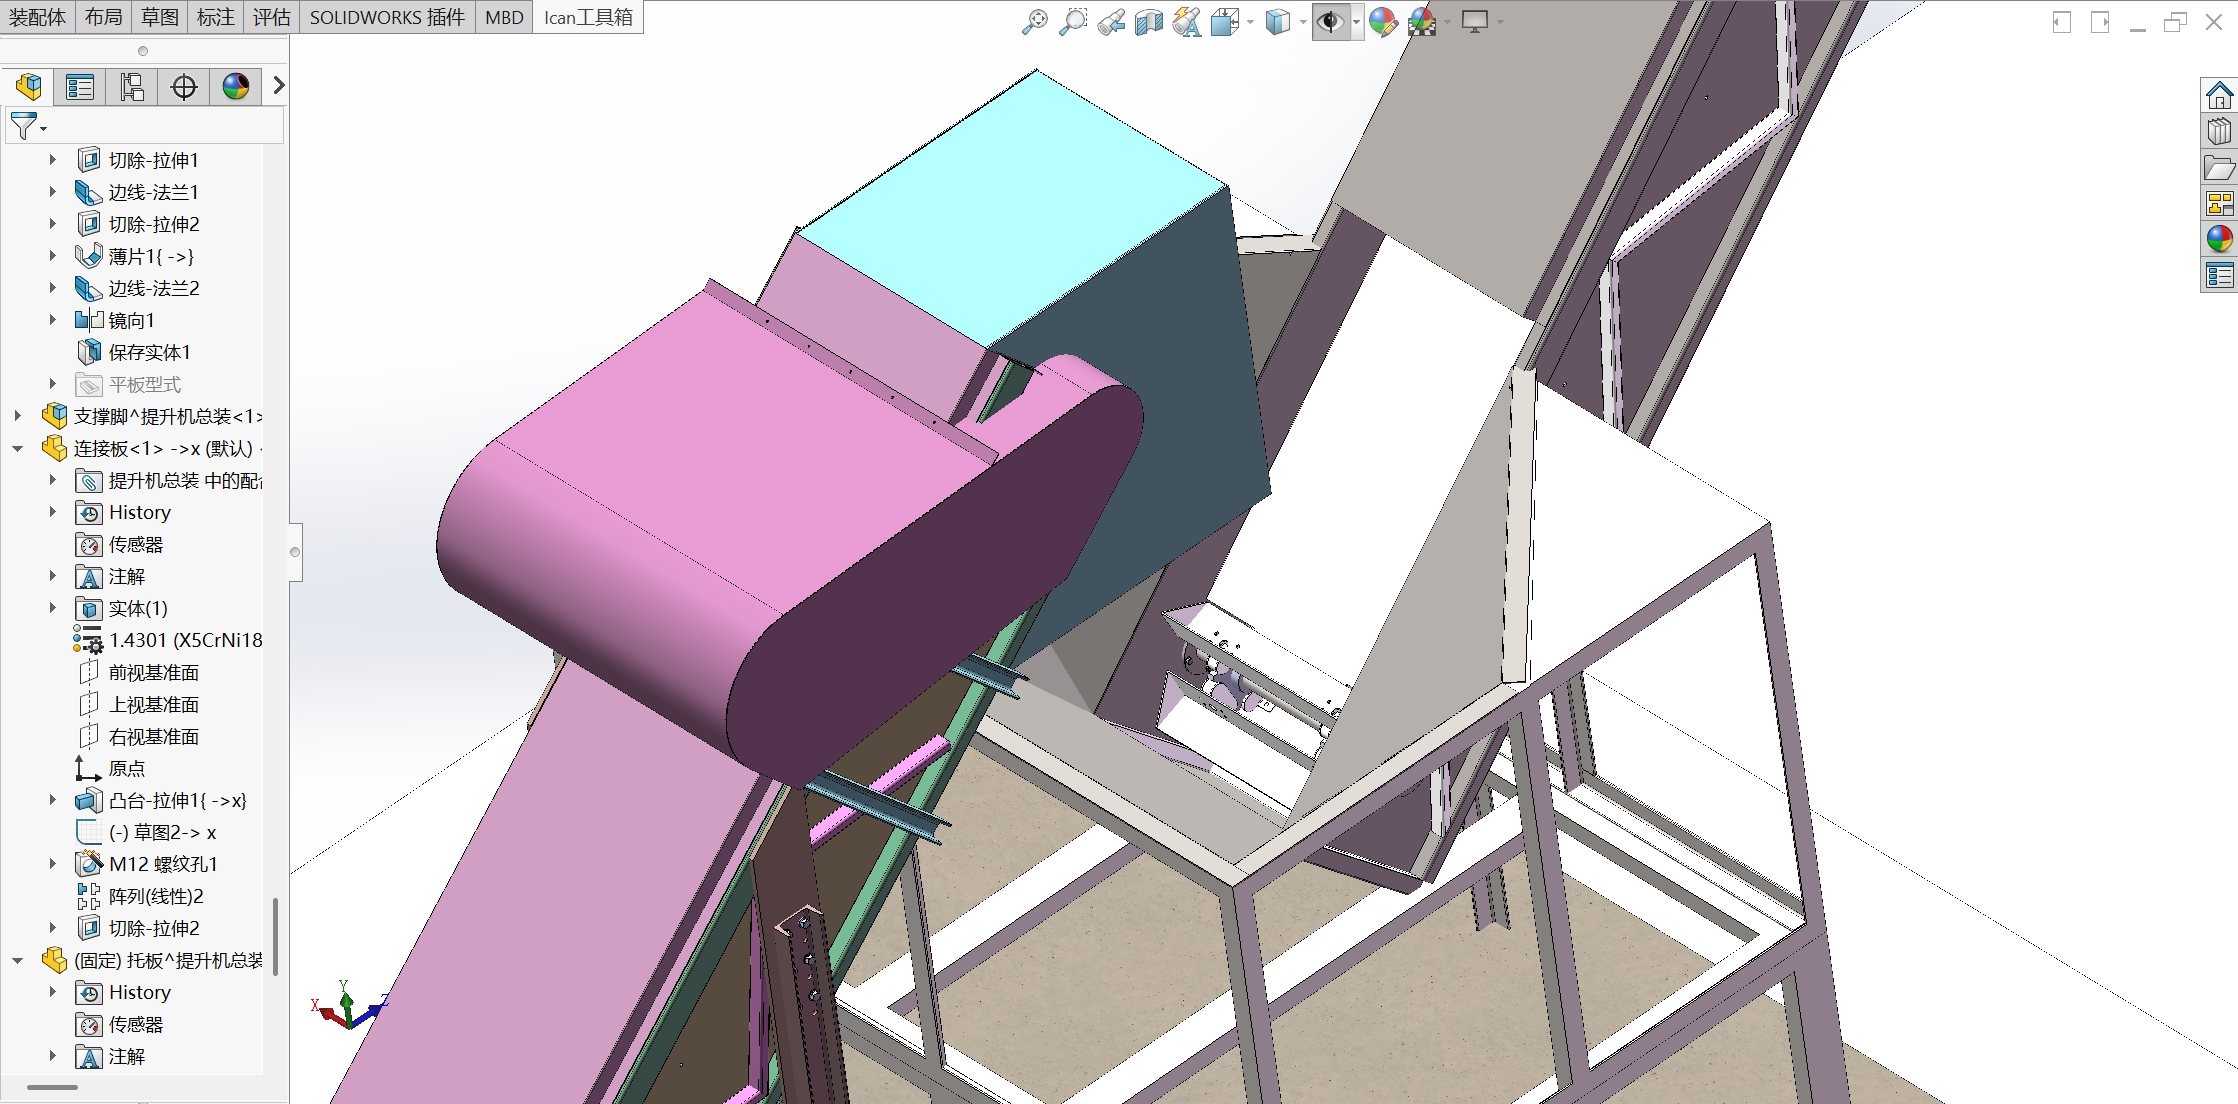
Task: Select the 保存实体1 feature
Action: tap(133, 352)
